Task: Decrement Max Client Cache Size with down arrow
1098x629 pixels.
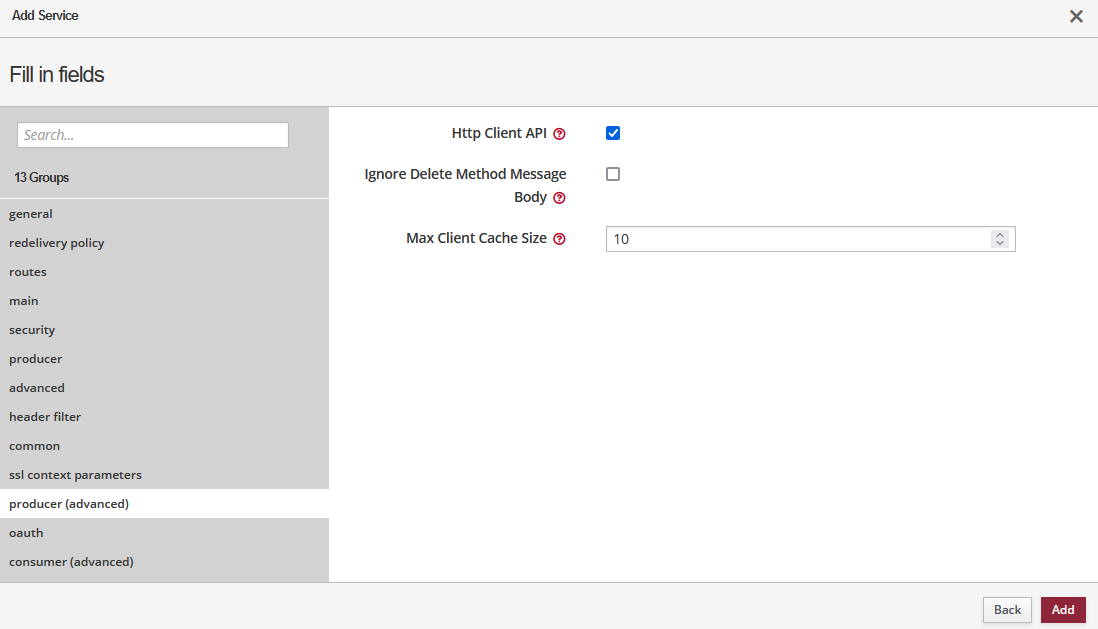Action: click(x=999, y=243)
